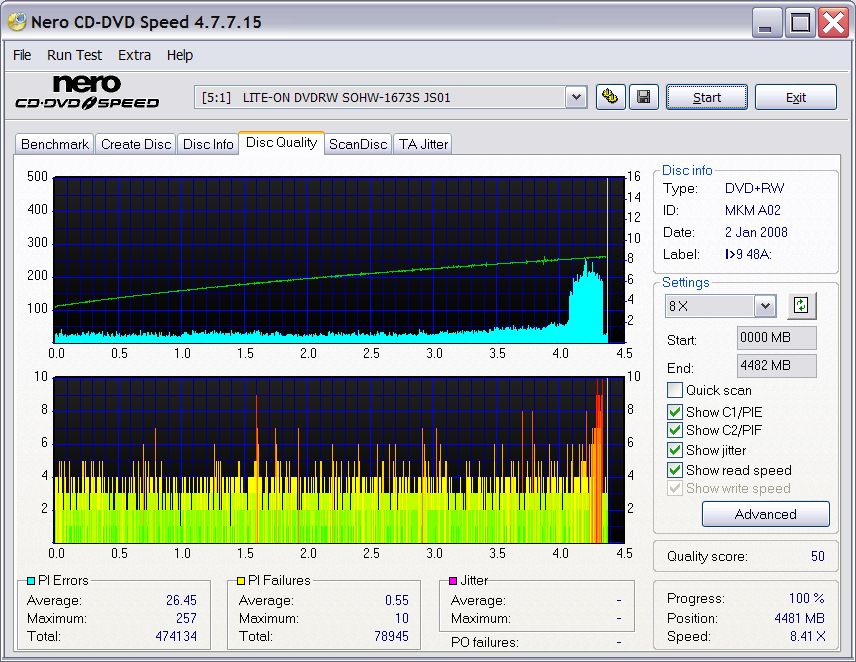This screenshot has width=856, height=662.
Task: Click PI Failures average value 0.55
Action: pos(397,600)
